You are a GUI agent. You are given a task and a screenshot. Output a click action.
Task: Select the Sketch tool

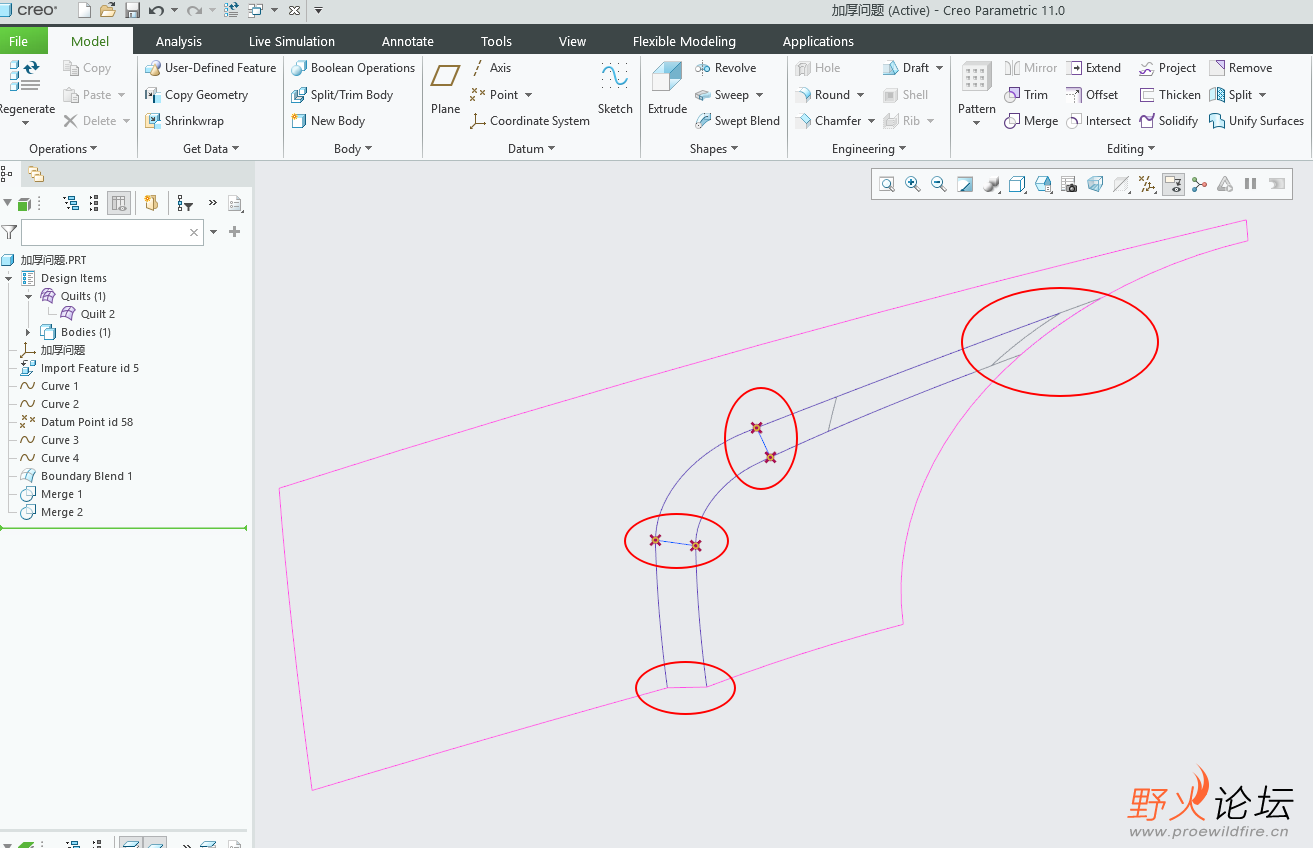point(615,88)
